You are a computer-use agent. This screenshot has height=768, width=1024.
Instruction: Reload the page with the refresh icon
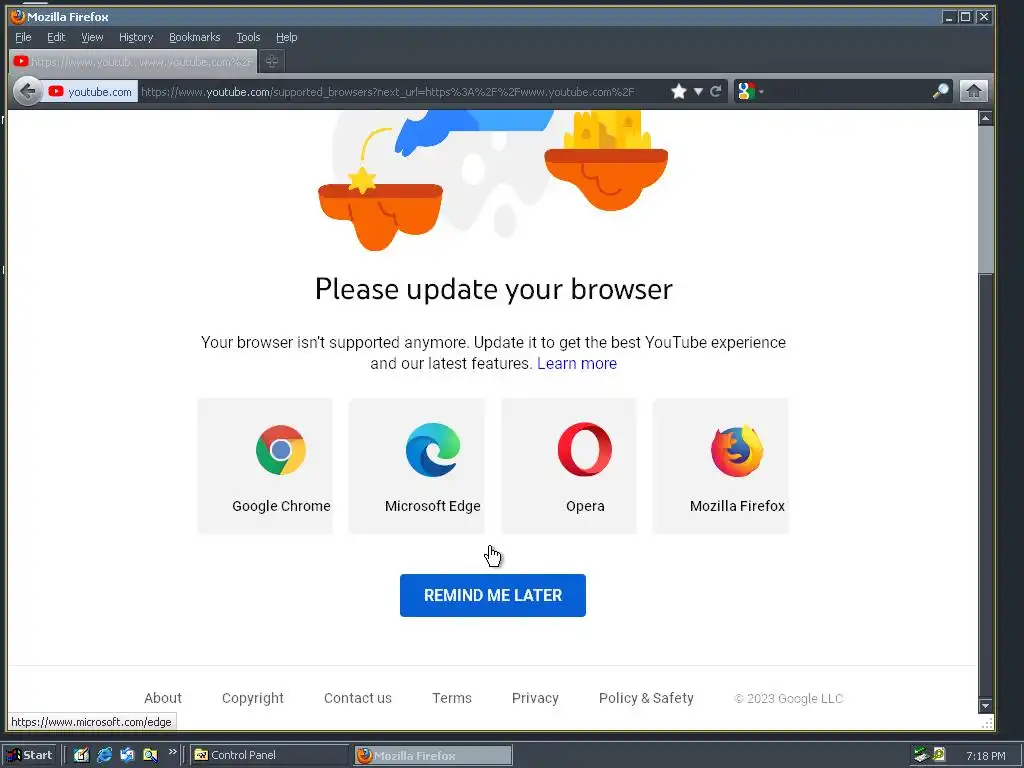point(716,91)
